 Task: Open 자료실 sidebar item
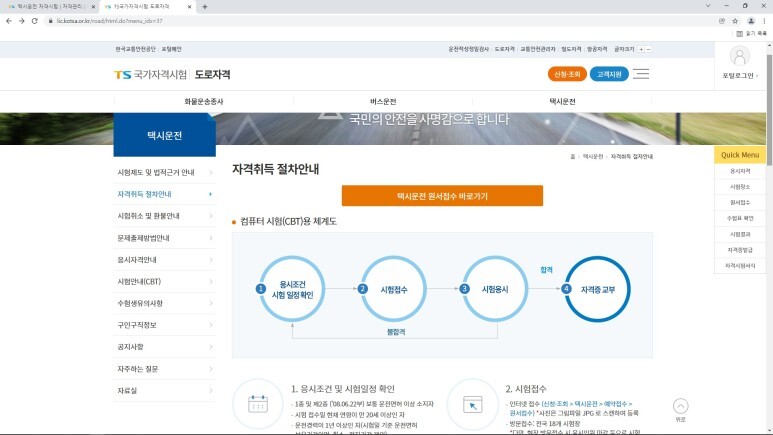click(165, 391)
